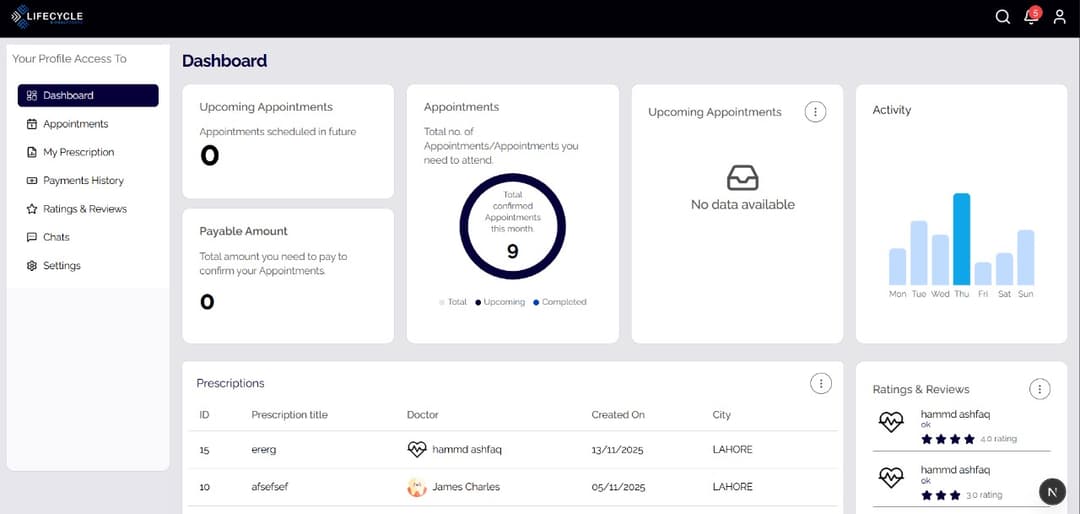Click the Dashboard grid icon in sidebar

click(x=31, y=96)
